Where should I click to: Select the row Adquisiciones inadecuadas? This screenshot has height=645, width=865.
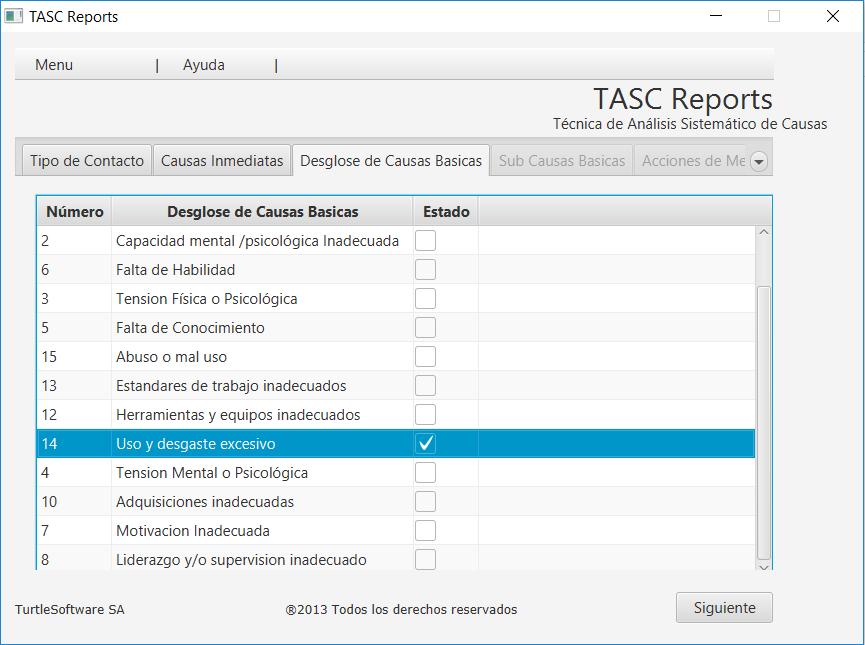point(396,502)
